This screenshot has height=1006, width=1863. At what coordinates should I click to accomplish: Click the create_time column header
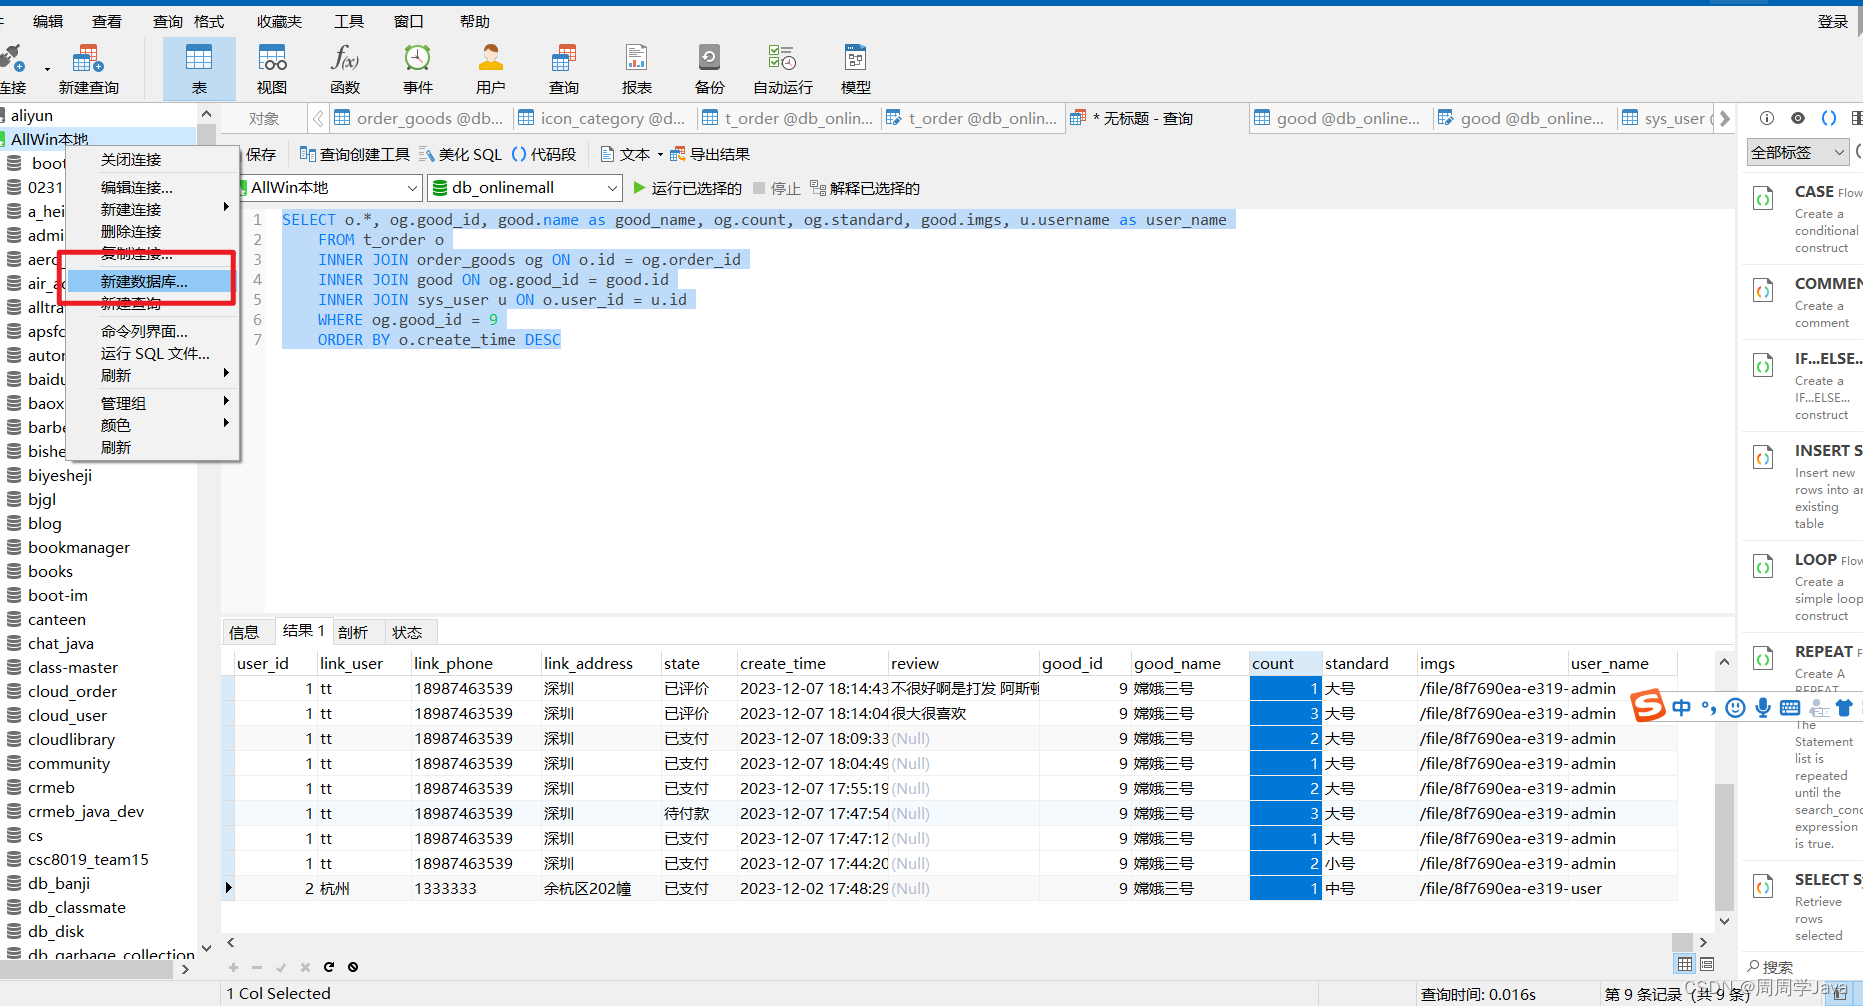click(x=812, y=663)
